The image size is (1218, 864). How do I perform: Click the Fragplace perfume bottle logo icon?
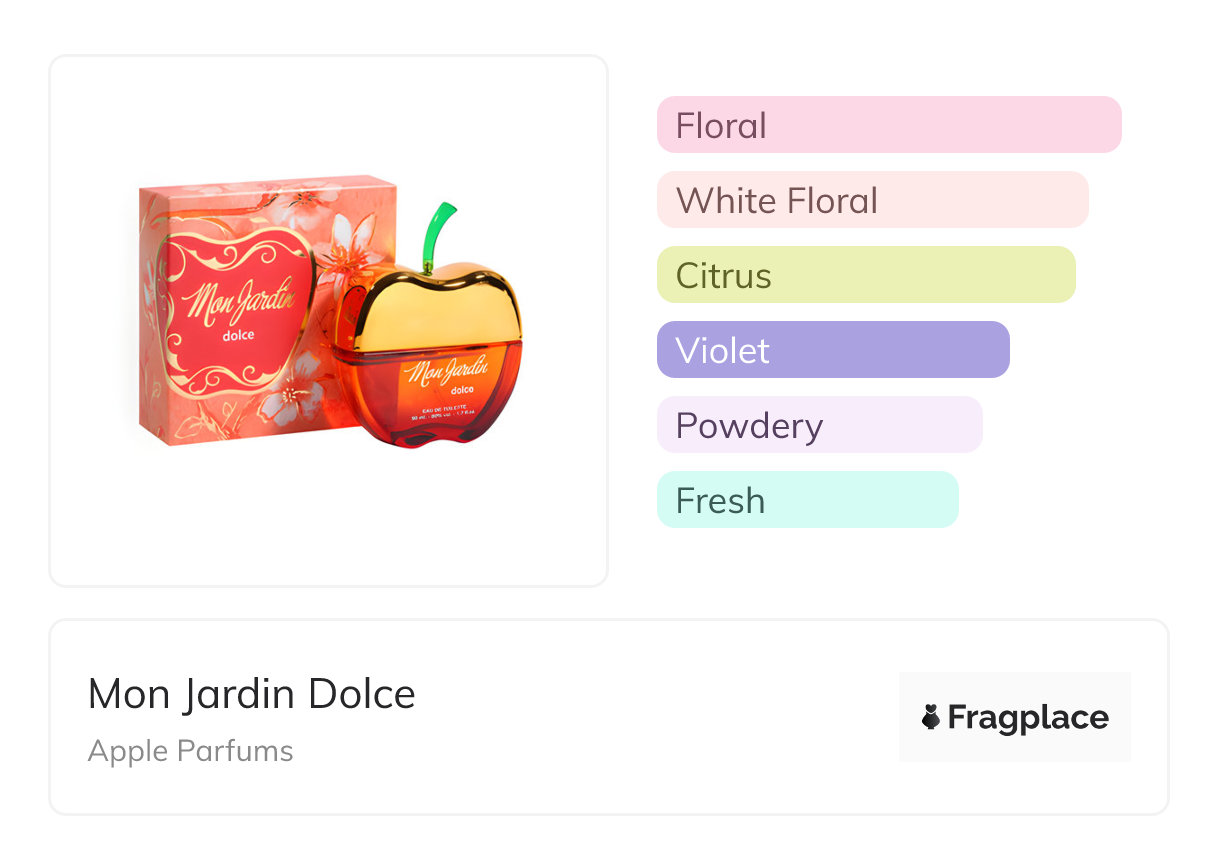(x=931, y=717)
